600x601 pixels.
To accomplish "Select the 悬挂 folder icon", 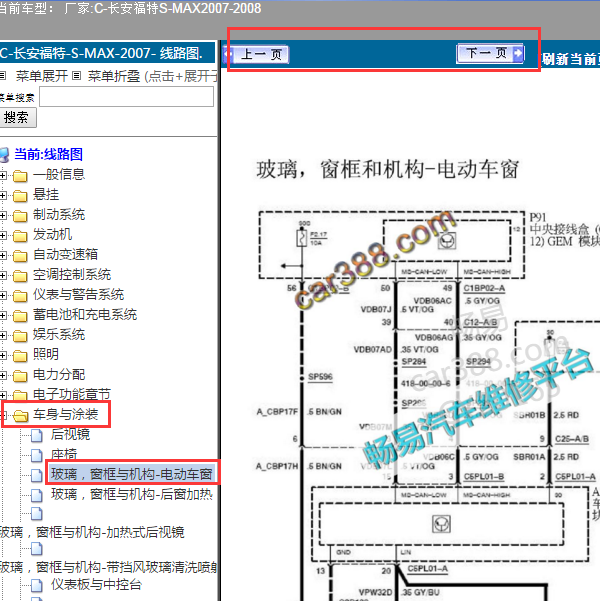I will 20,196.
